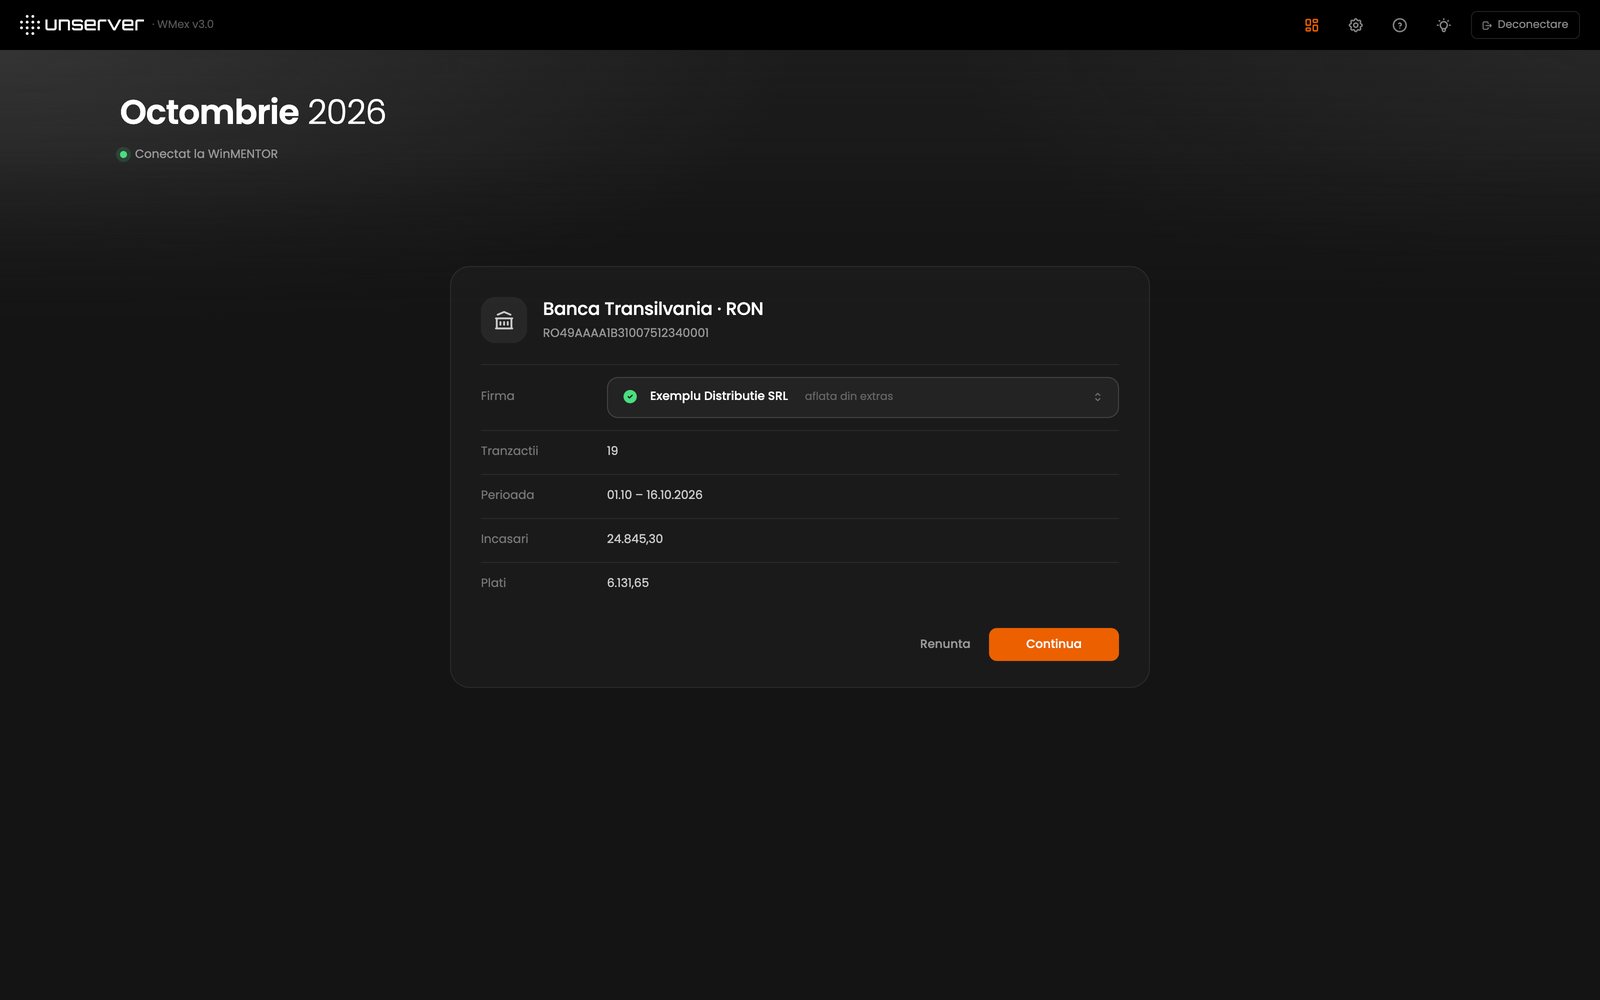Open the Firma company dropdown

click(862, 397)
